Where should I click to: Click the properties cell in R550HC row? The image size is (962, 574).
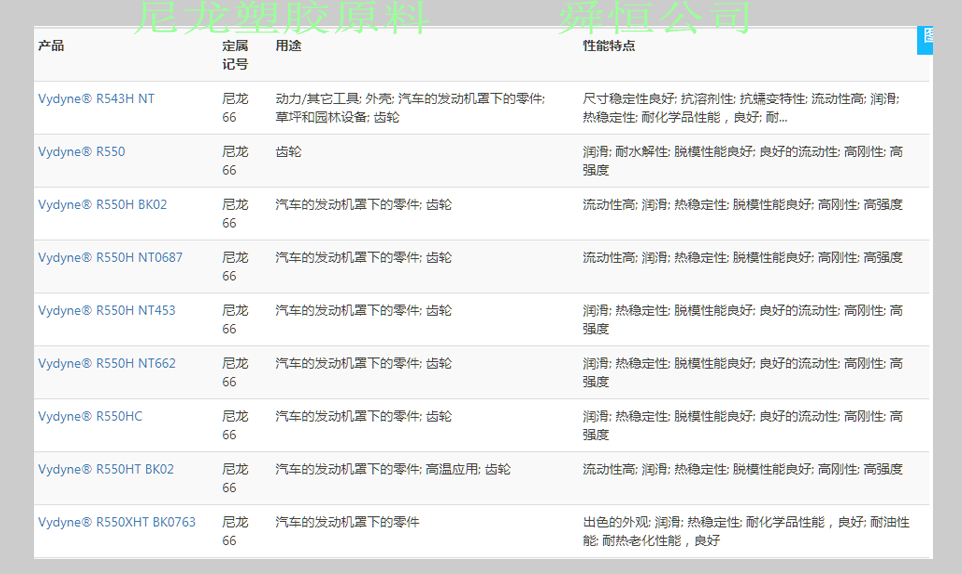743,425
